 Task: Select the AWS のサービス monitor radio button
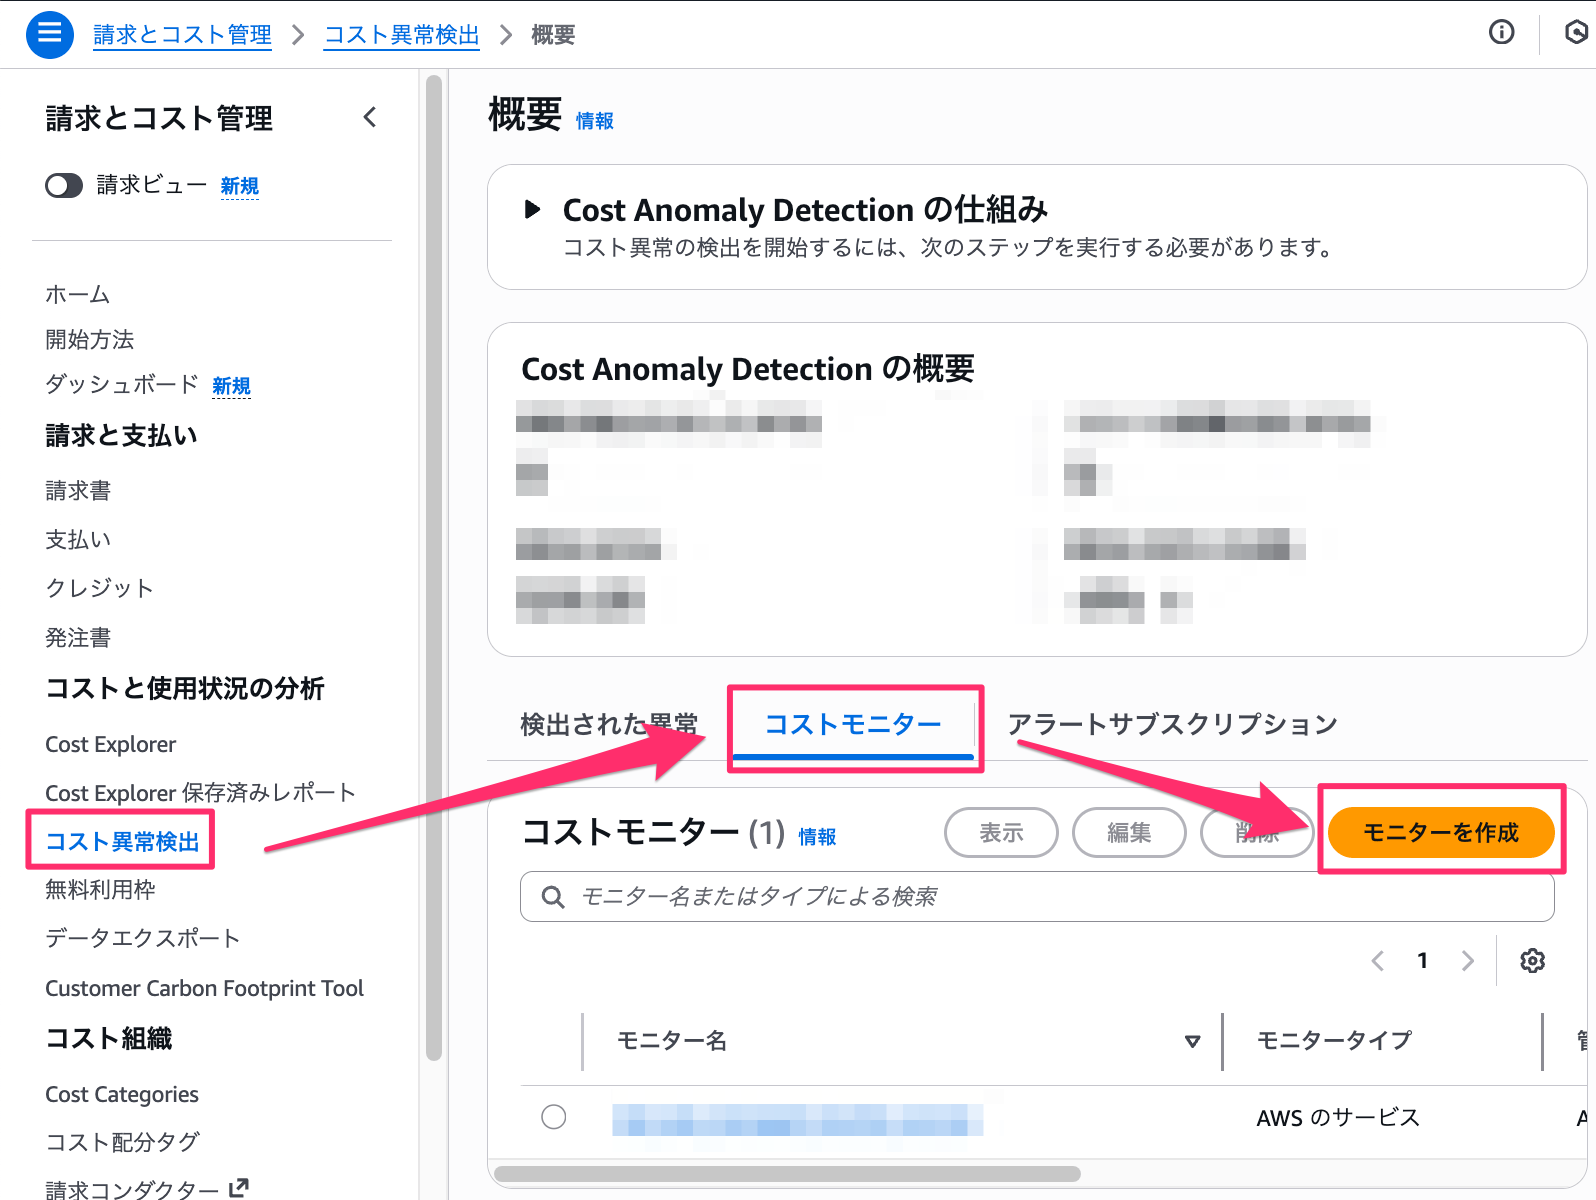click(x=554, y=1117)
